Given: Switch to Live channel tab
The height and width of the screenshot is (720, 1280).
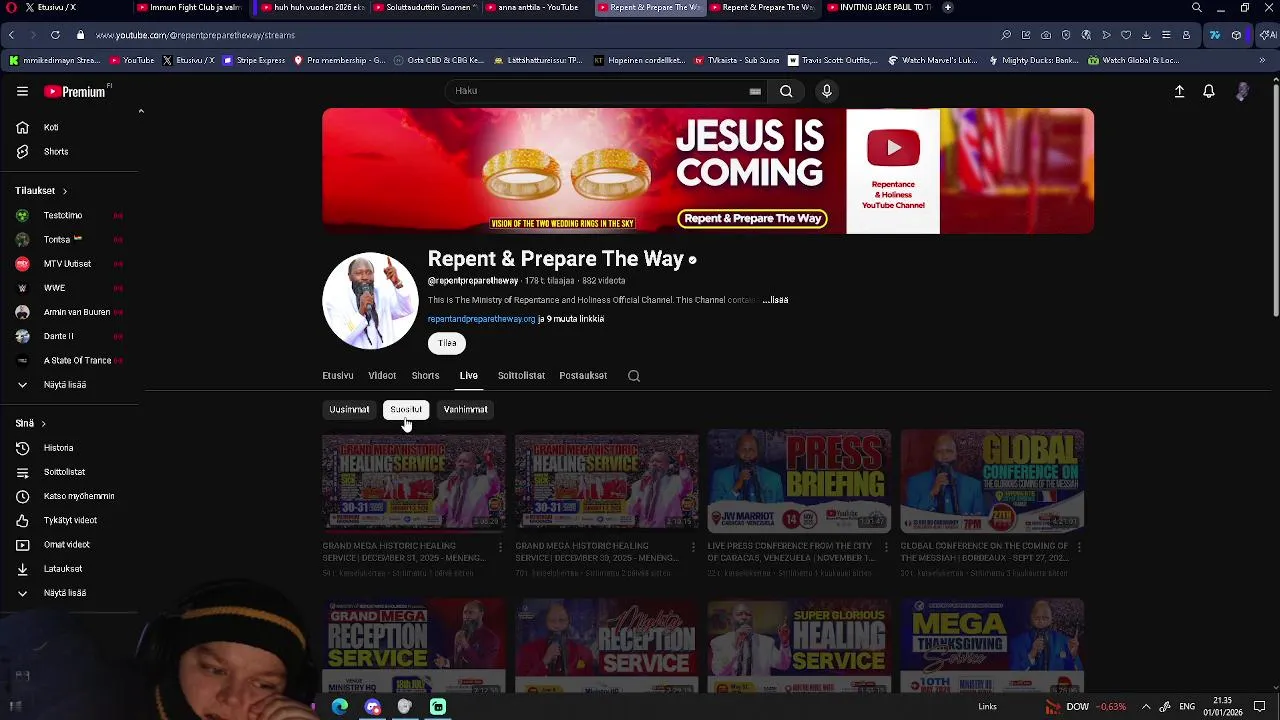Looking at the screenshot, I should point(468,376).
